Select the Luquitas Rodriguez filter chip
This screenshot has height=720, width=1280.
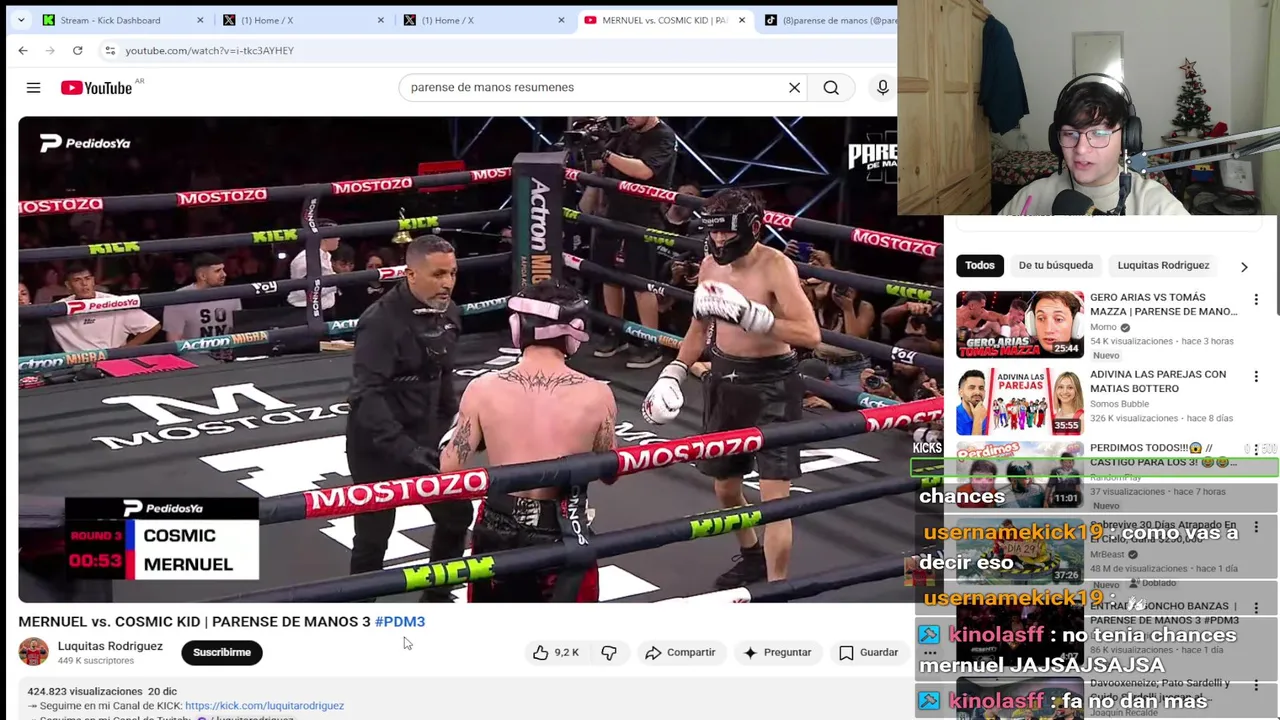coord(1163,265)
